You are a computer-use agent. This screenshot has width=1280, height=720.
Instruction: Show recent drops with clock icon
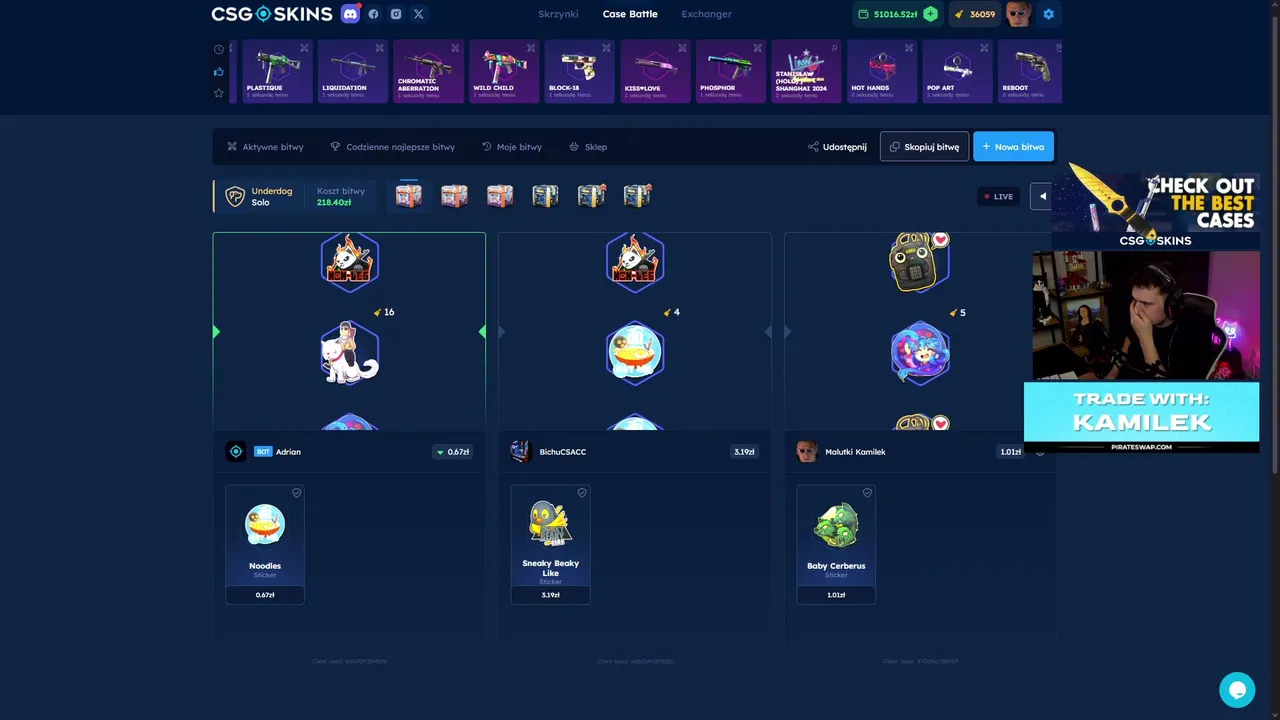[219, 49]
